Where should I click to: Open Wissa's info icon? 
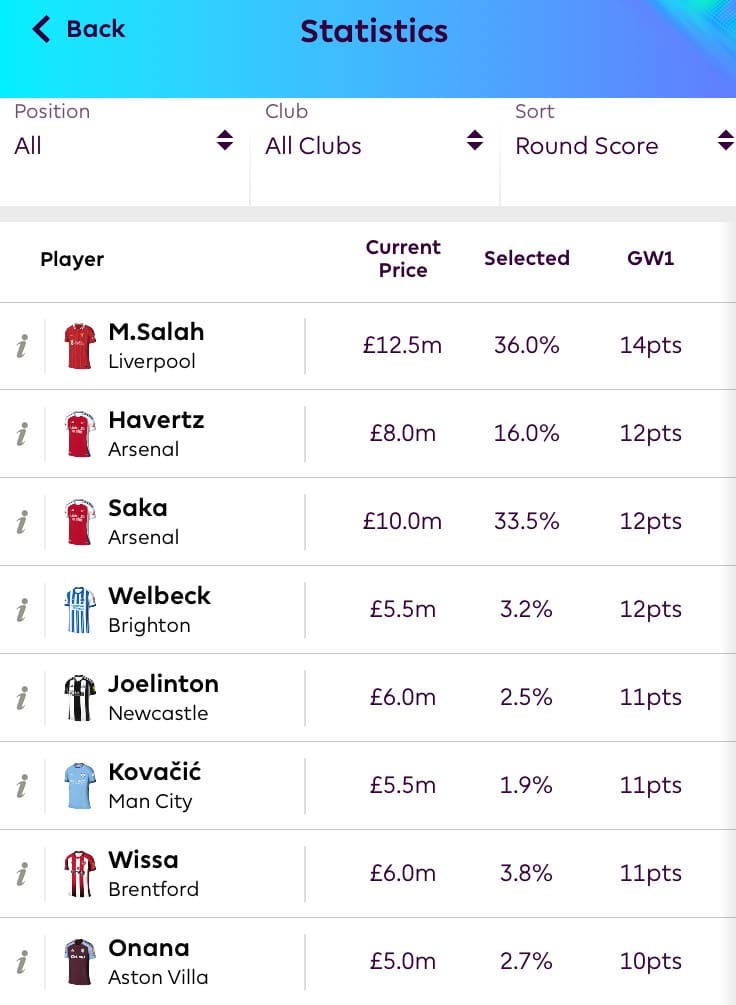22,874
